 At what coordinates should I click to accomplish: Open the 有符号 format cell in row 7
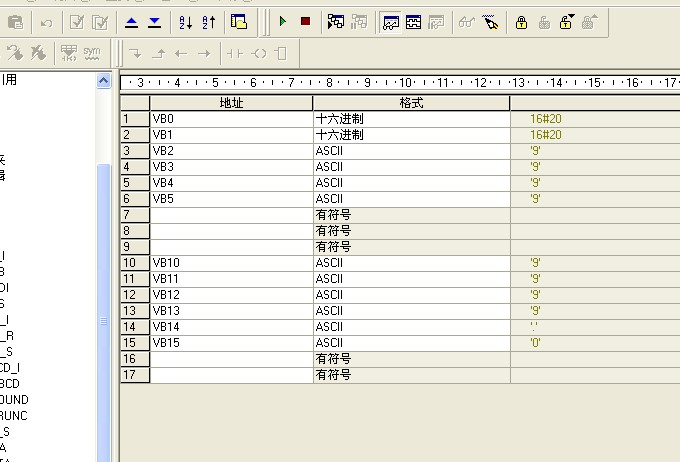coord(412,215)
